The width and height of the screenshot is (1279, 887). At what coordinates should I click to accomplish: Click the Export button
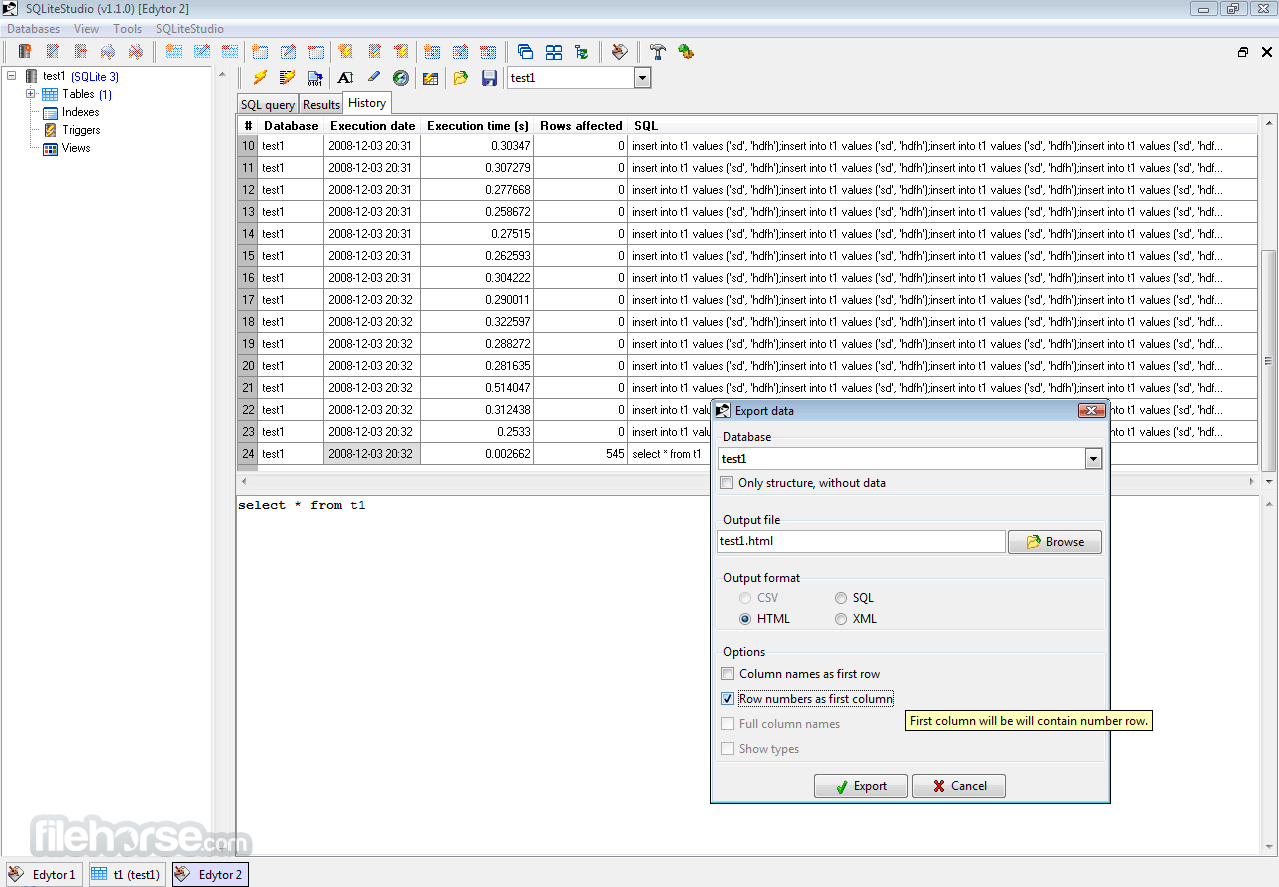pyautogui.click(x=861, y=786)
